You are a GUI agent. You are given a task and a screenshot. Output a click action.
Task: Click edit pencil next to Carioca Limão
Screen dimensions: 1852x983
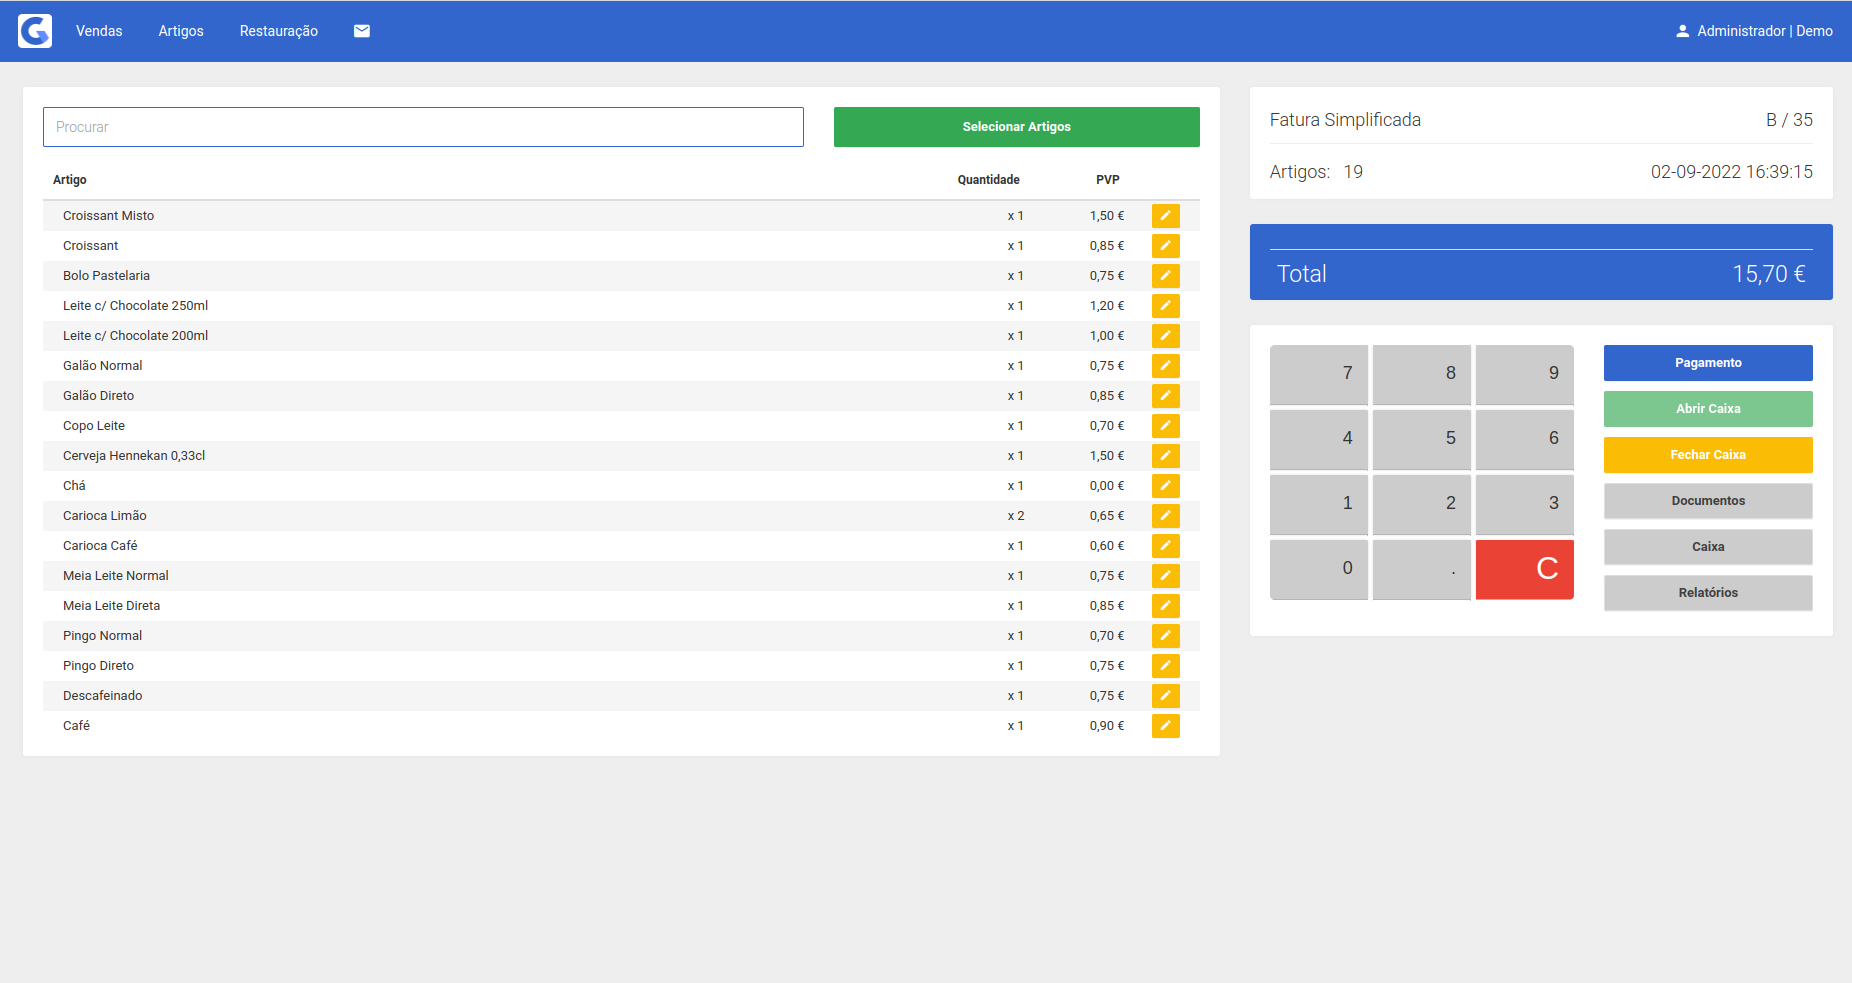pos(1165,516)
